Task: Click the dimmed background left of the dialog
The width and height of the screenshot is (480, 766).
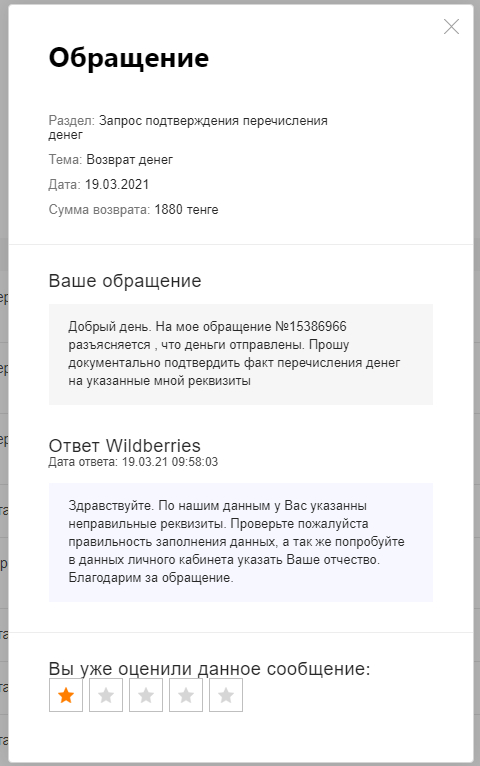Action: pos(4,391)
